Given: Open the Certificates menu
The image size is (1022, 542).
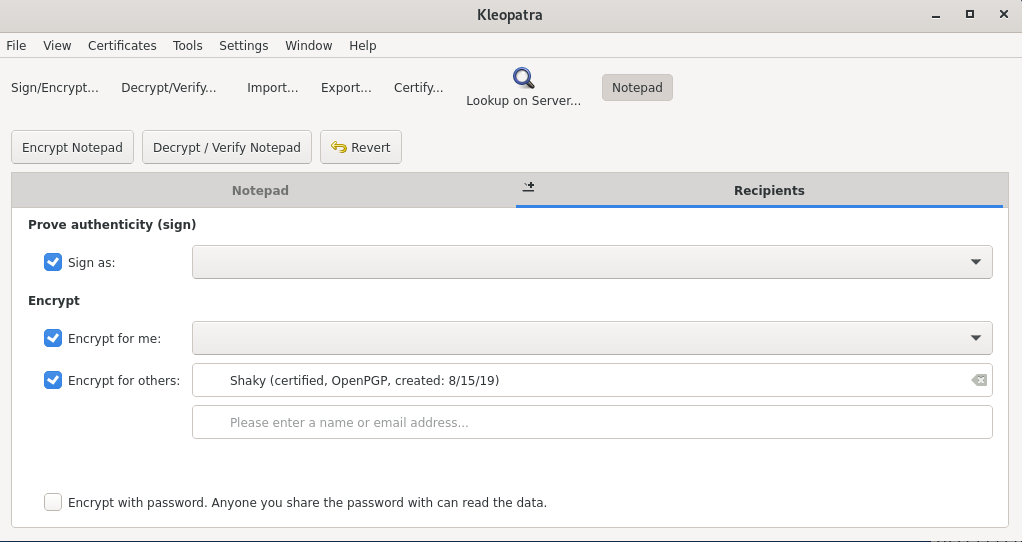Looking at the screenshot, I should [122, 46].
